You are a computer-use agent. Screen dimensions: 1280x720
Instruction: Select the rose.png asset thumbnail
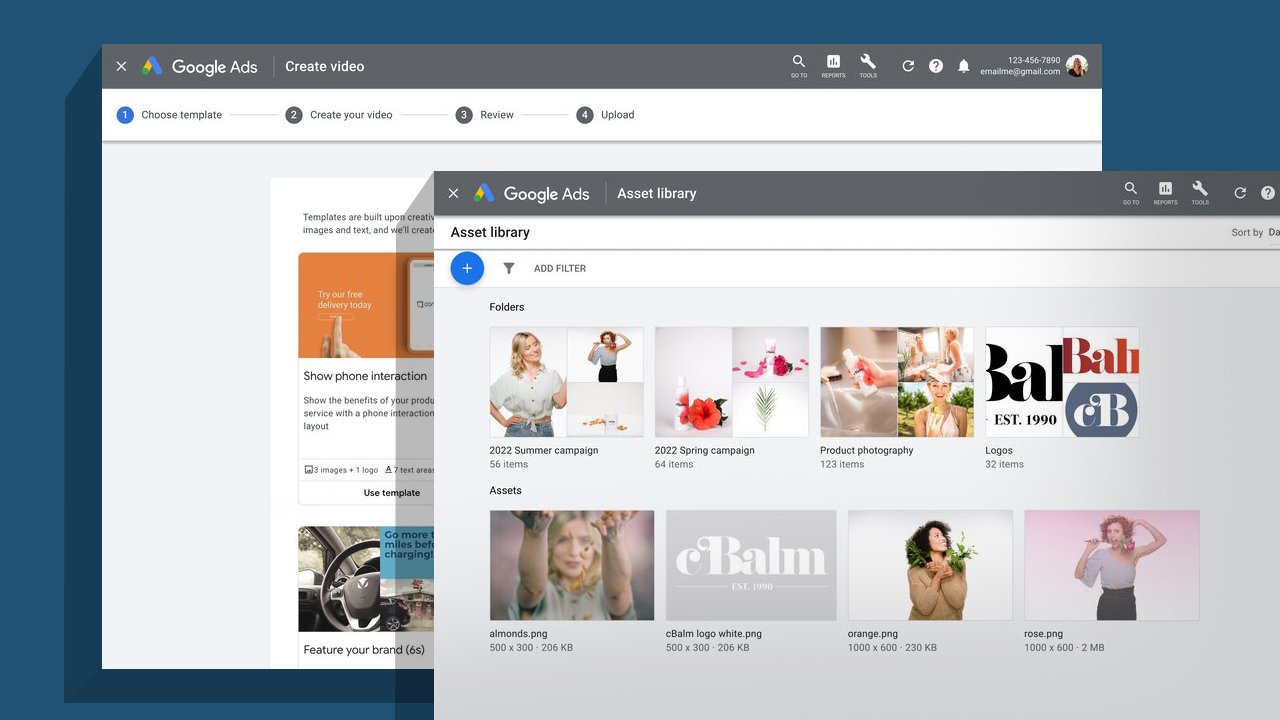1112,565
